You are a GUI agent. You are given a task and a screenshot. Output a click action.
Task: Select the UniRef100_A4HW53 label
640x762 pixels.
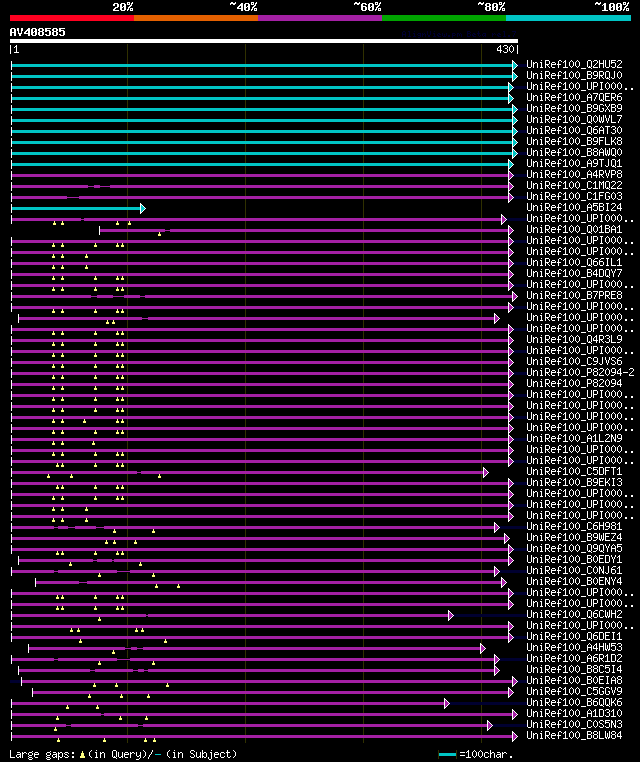(x=574, y=648)
